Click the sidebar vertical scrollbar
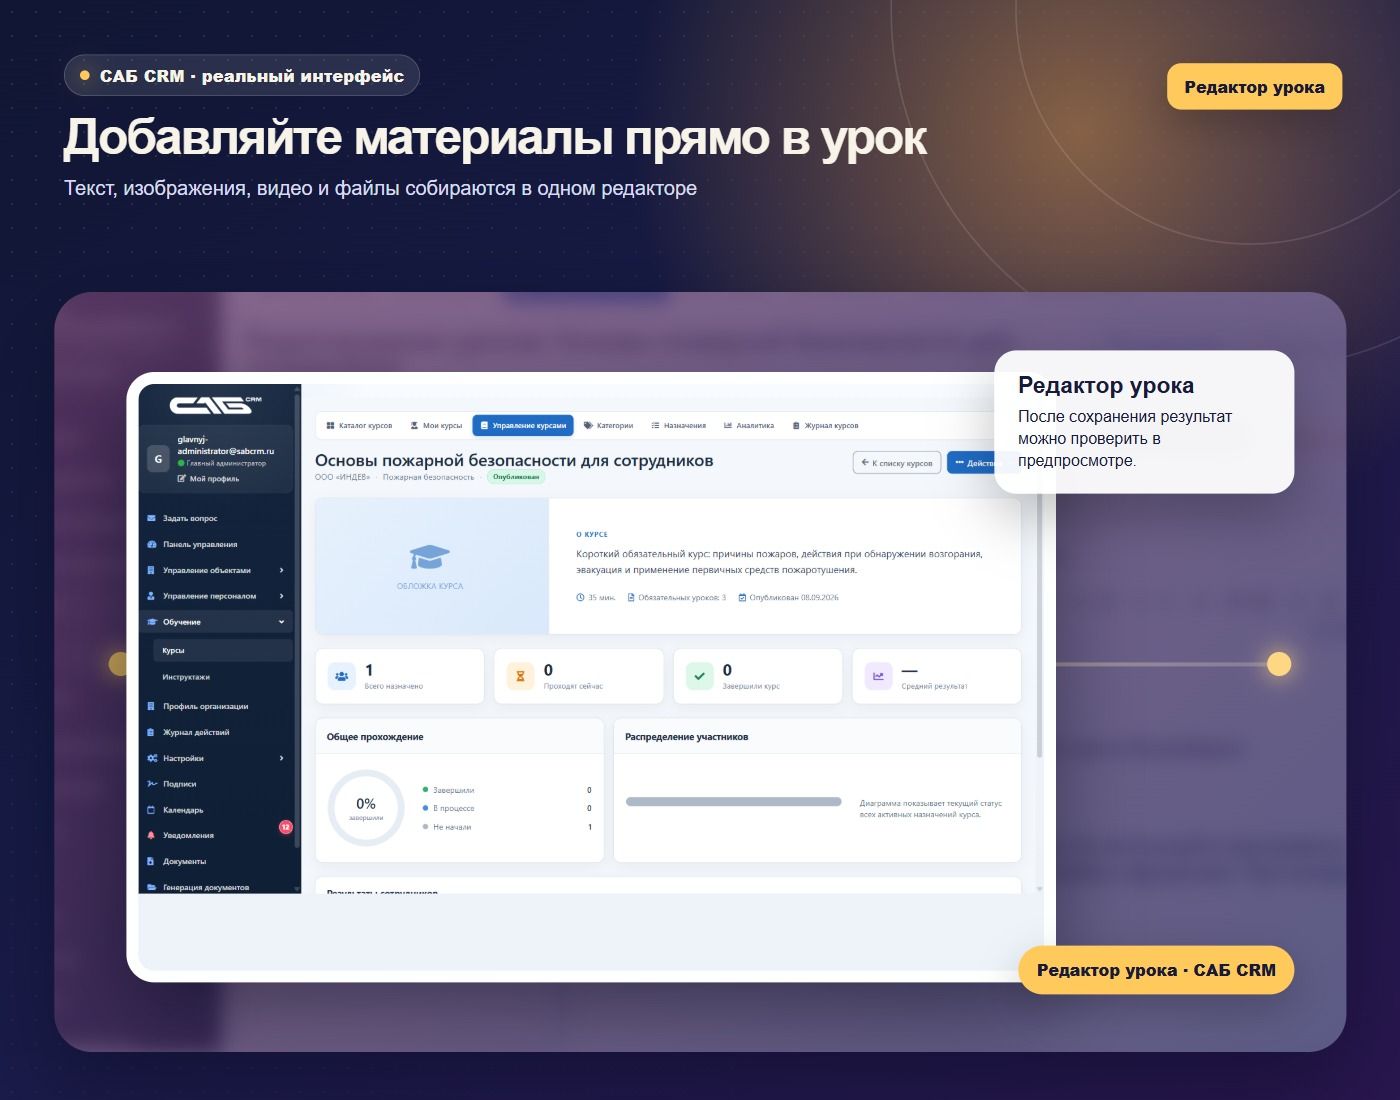The width and height of the screenshot is (1400, 1100). 297,620
